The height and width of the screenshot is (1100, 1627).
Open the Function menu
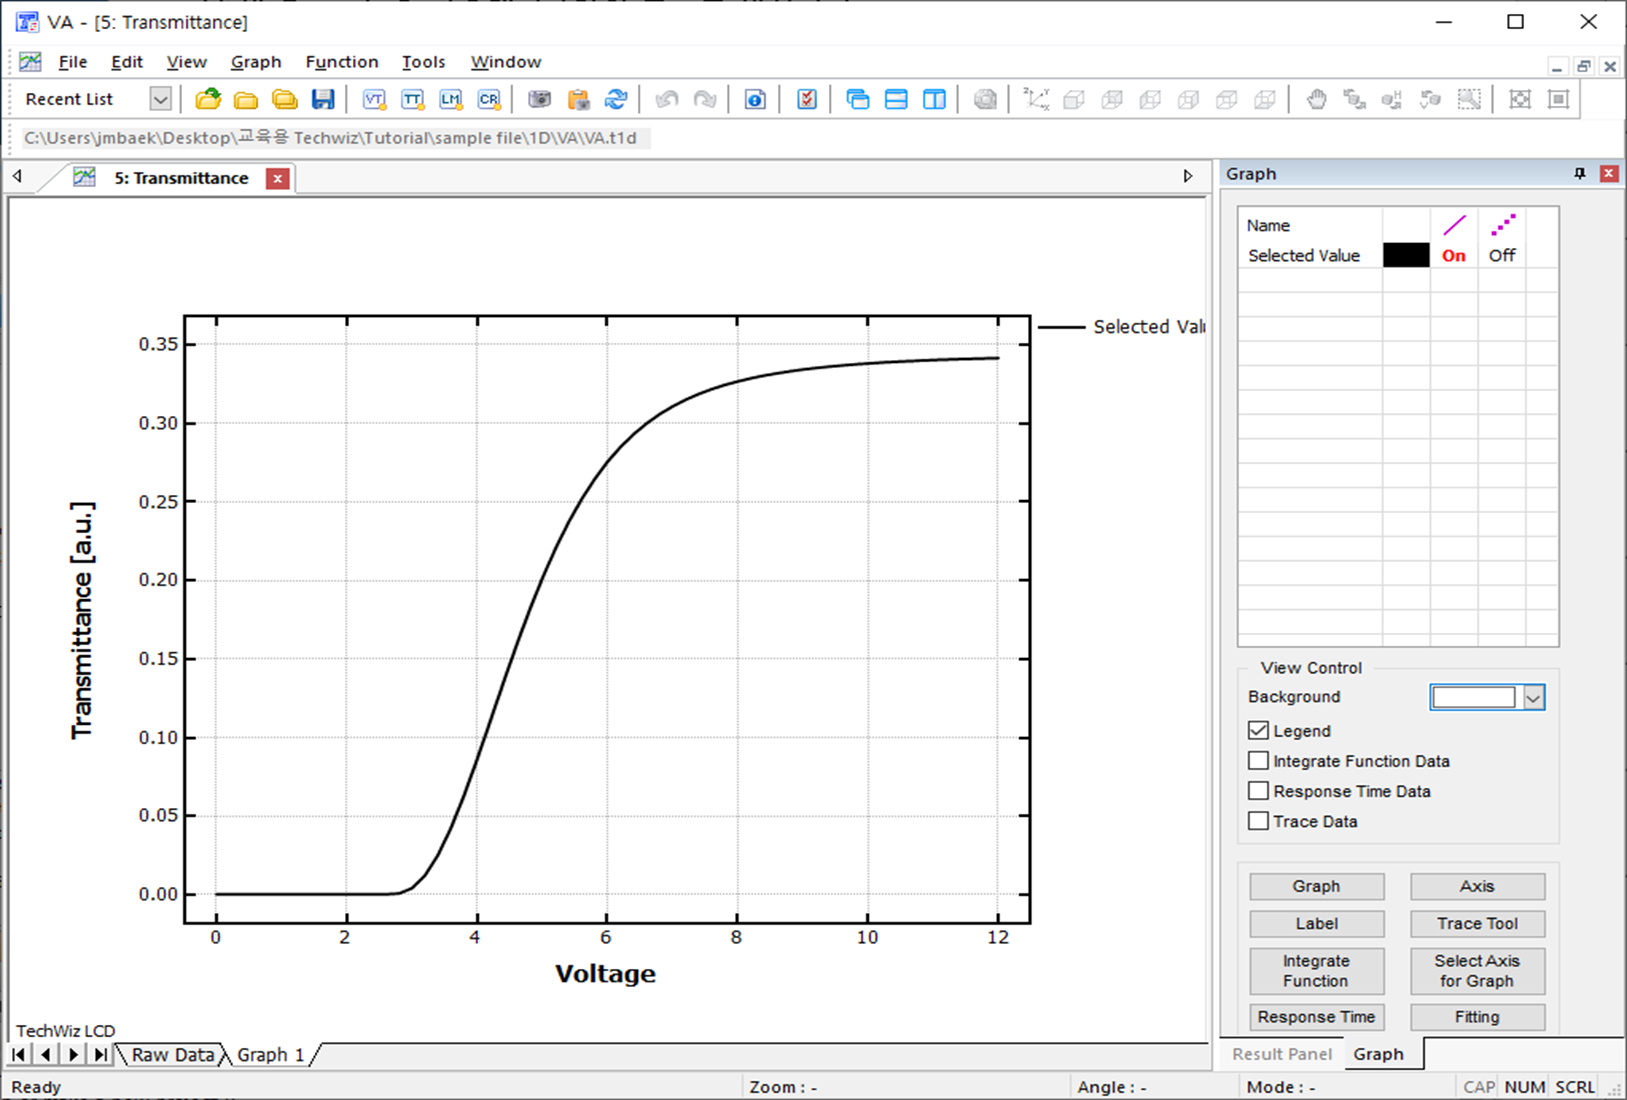(342, 62)
